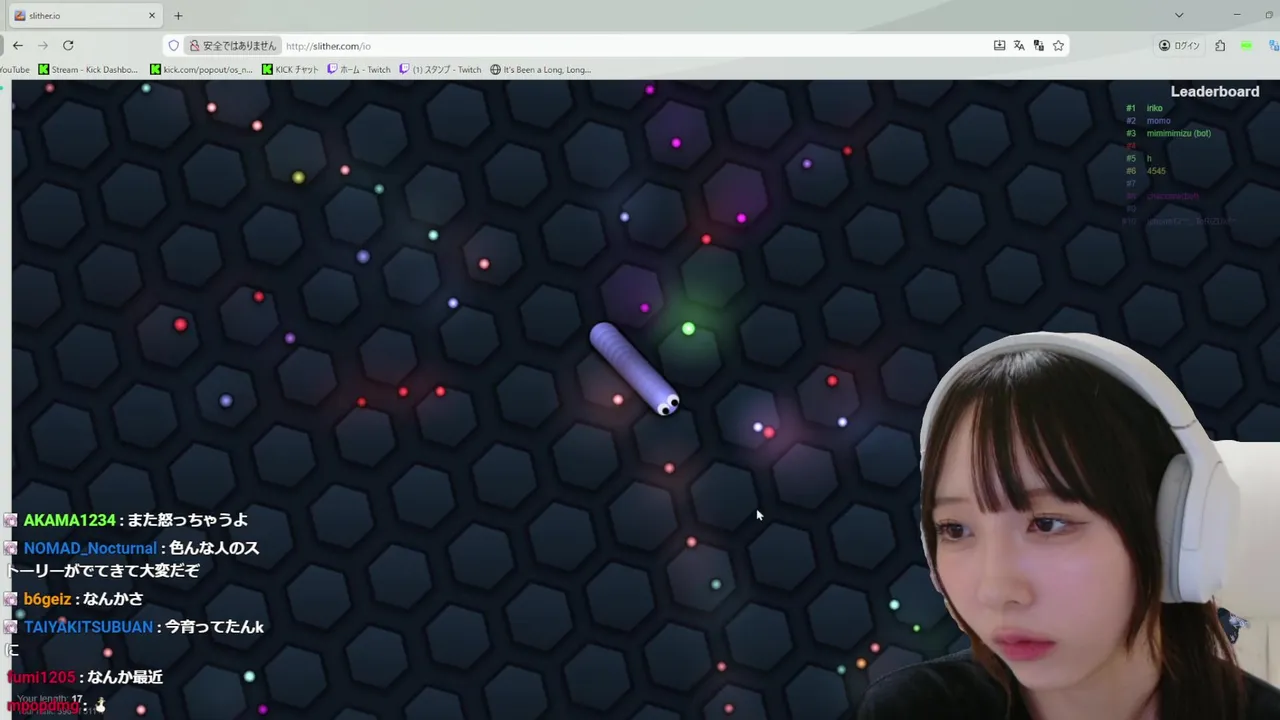Screen dimensions: 1280x720
Task: Open It's Been a Long, Long bookmark
Action: tap(541, 69)
